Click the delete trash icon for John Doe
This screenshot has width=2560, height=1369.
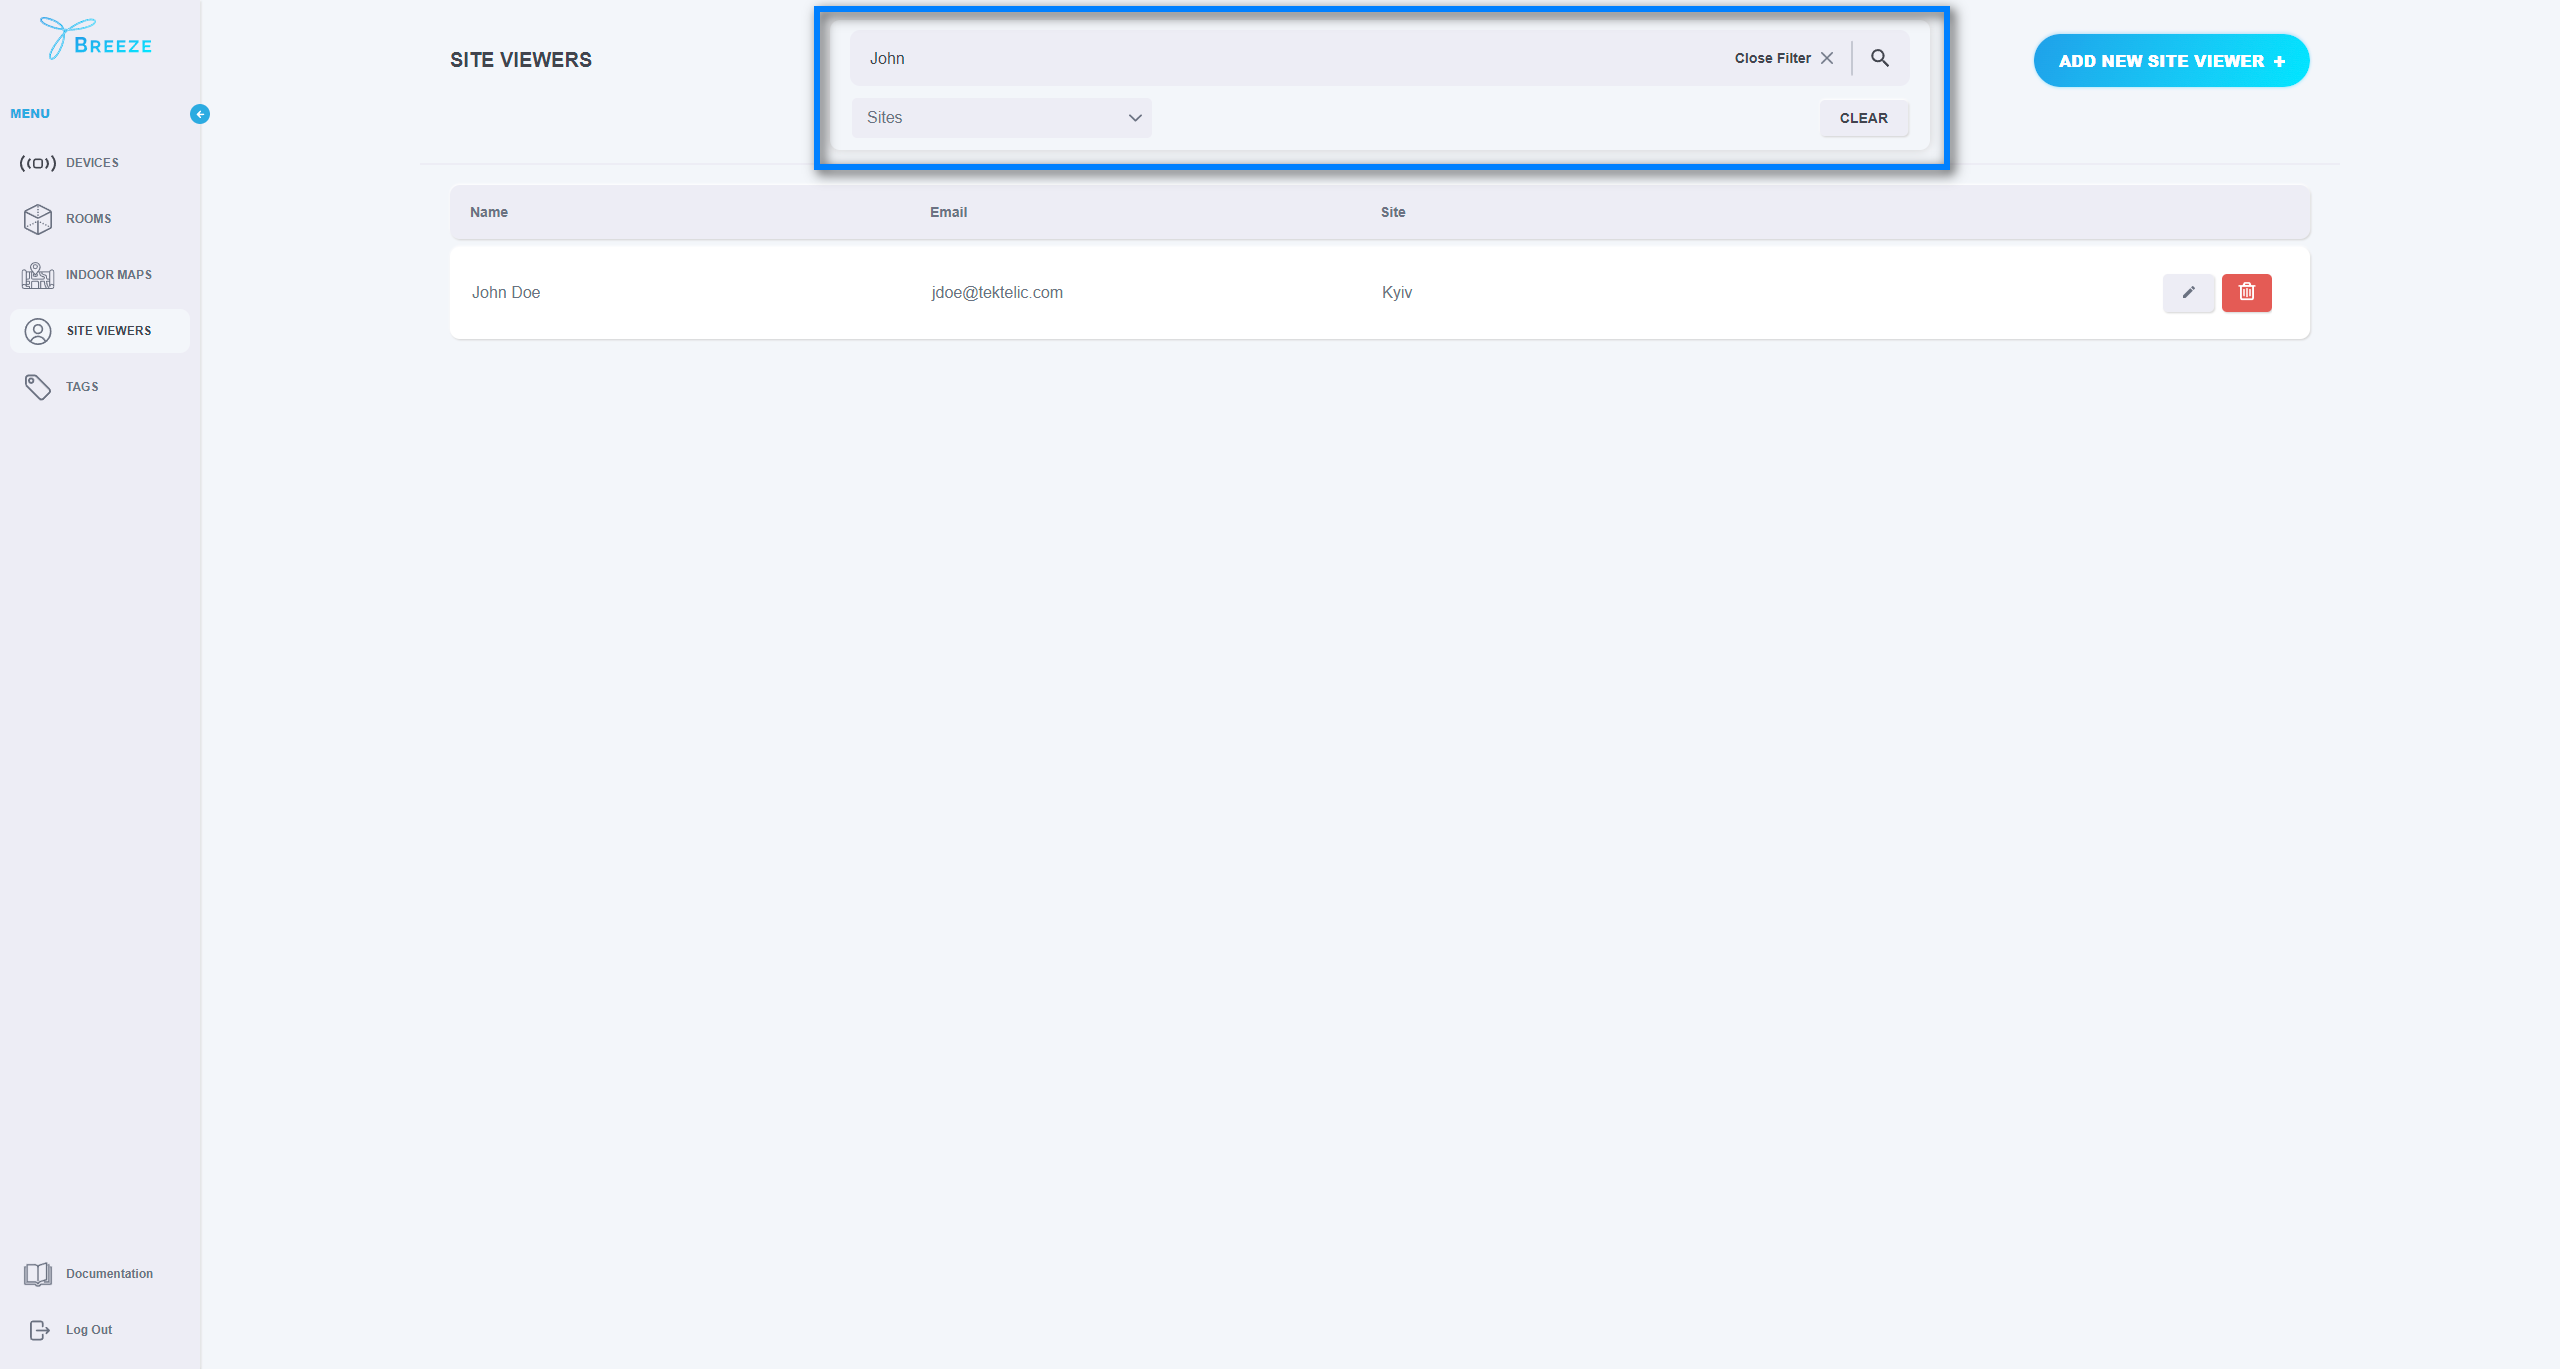(x=2247, y=291)
